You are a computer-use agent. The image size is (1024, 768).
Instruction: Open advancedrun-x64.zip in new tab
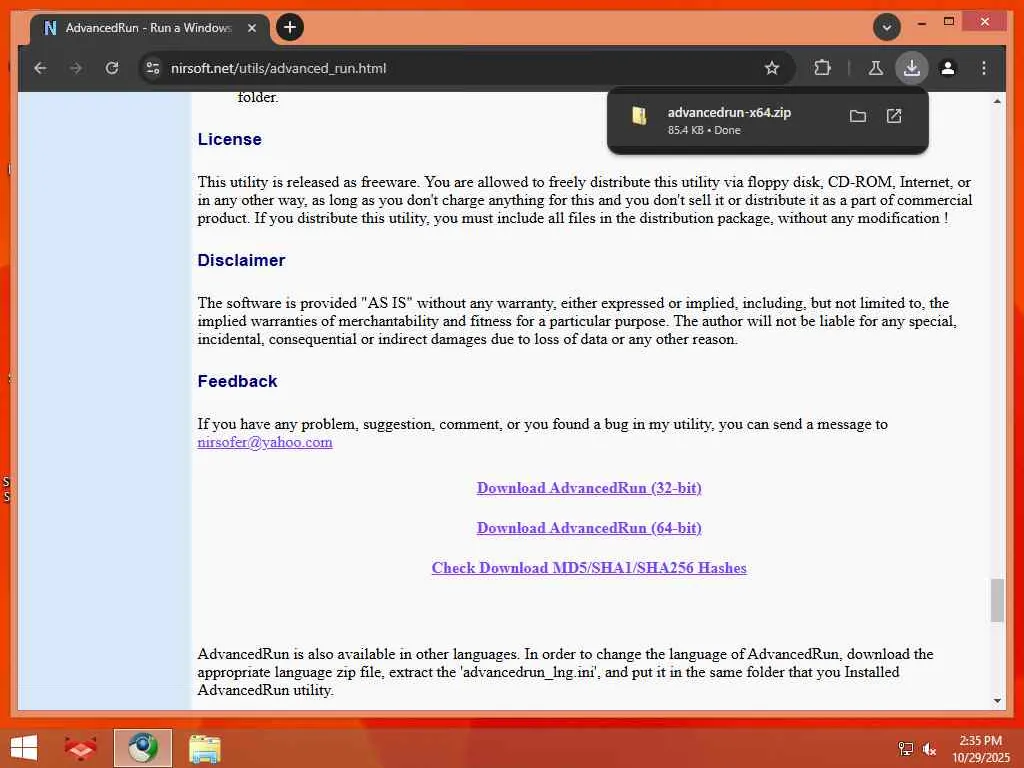(894, 116)
